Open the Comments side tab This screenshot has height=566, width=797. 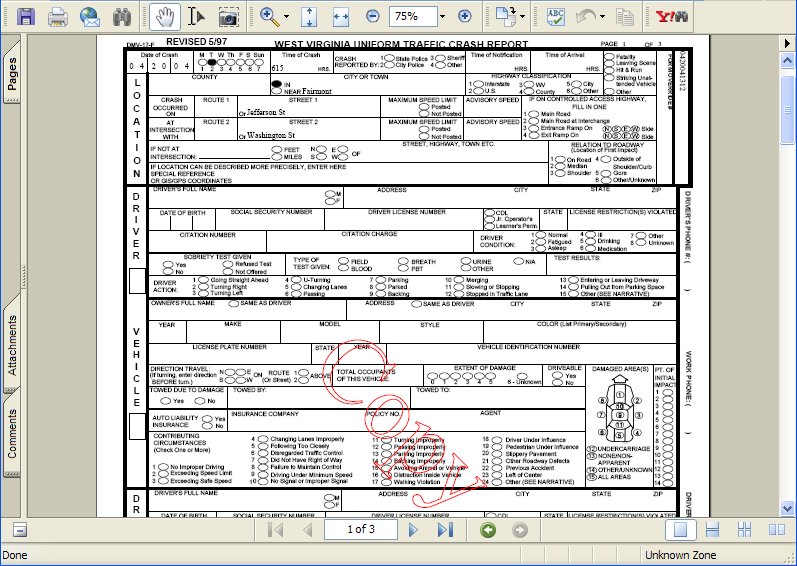[11, 433]
